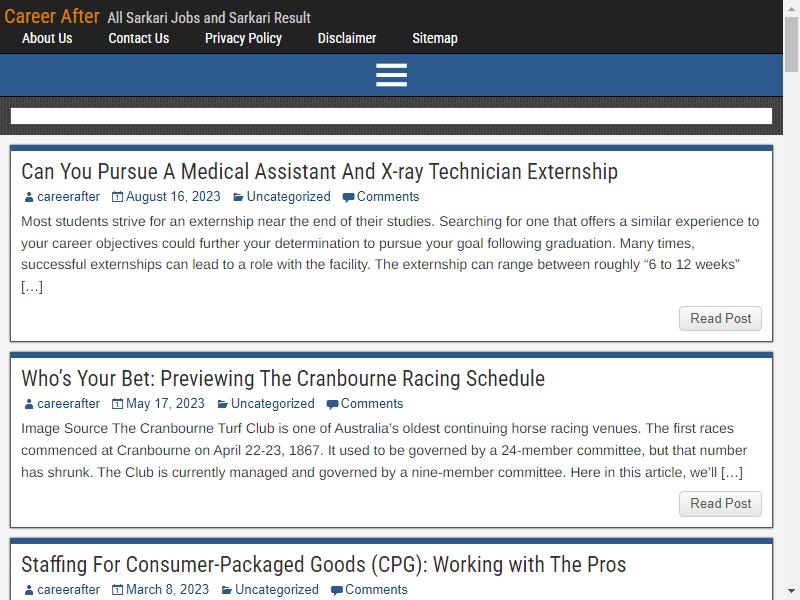Click the comment bubble icon in Medical Assistant post
This screenshot has height=600, width=800.
348,197
